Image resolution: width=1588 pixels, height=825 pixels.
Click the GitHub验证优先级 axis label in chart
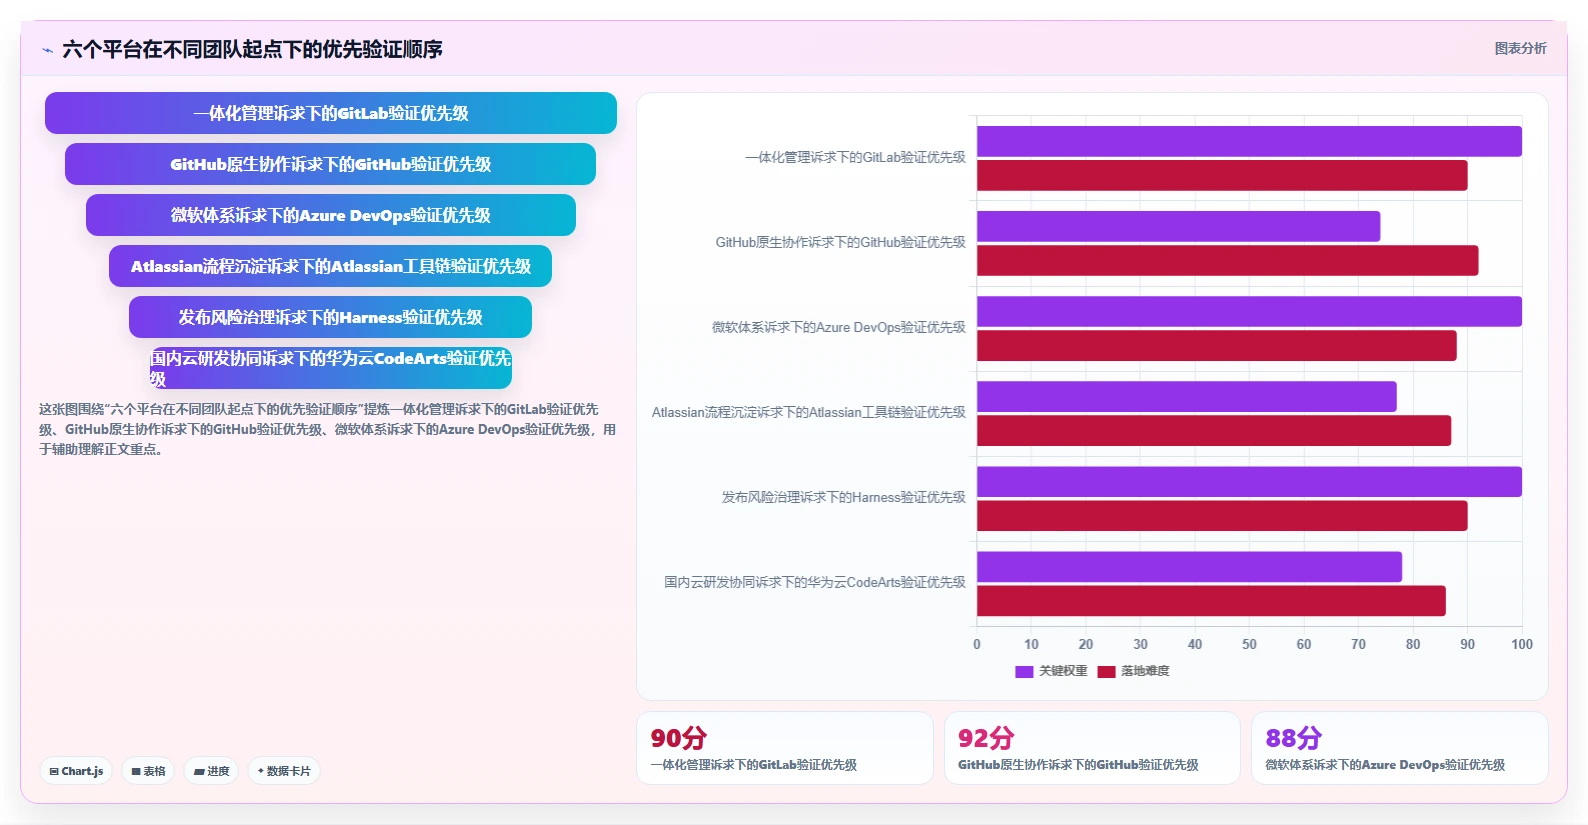pyautogui.click(x=841, y=242)
